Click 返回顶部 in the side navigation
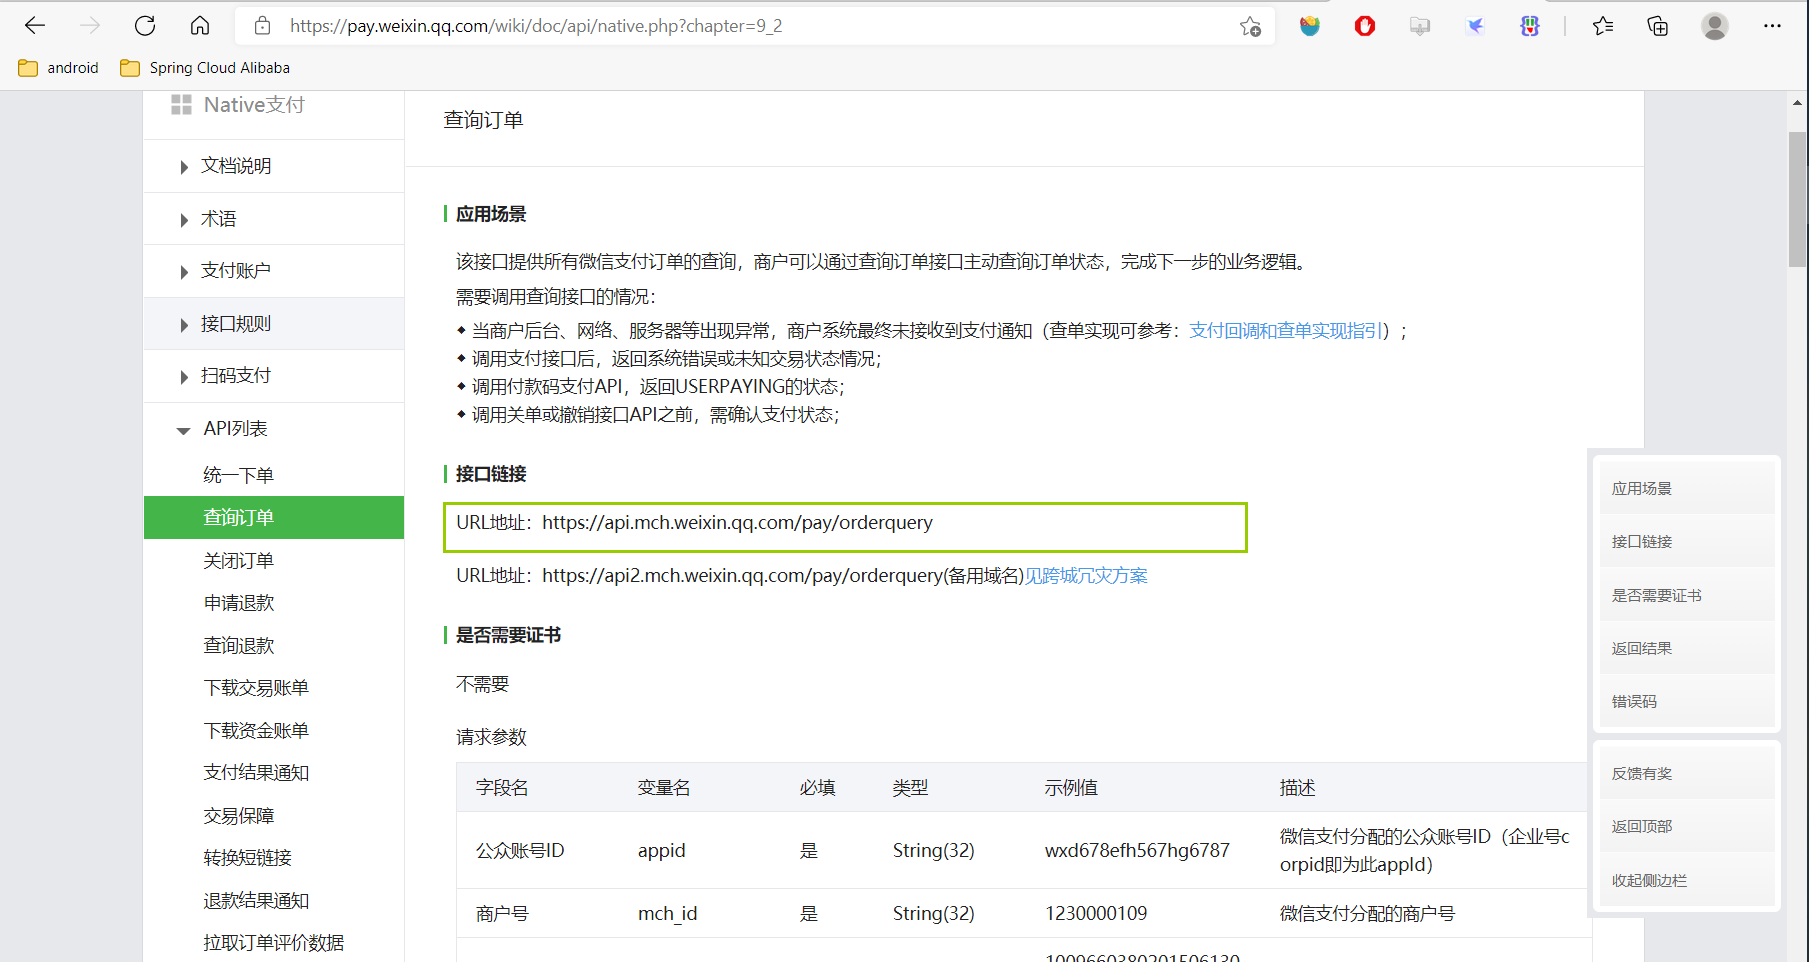 tap(1641, 826)
